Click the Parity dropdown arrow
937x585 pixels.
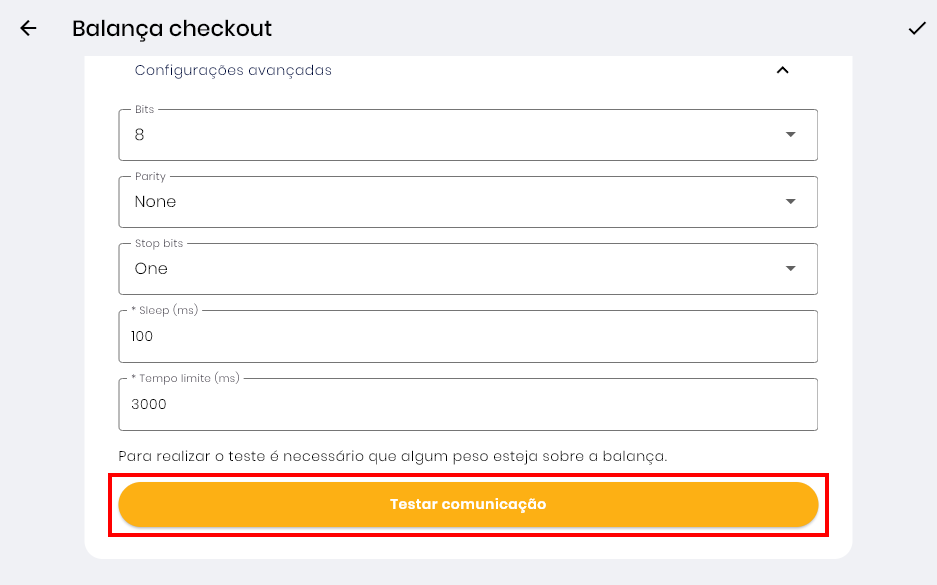[x=790, y=201]
